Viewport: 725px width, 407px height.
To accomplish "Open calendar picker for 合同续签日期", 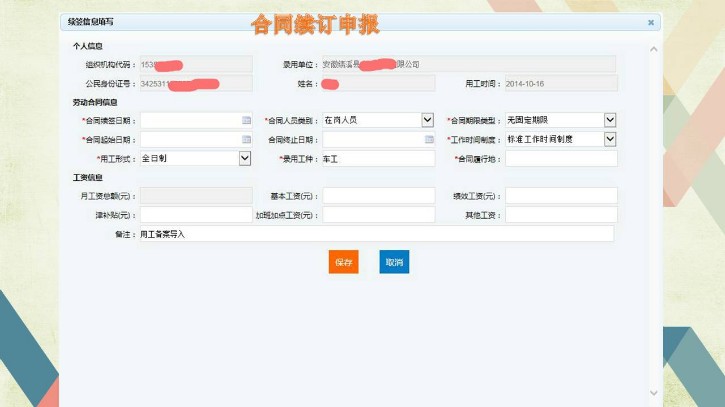I will click(246, 120).
